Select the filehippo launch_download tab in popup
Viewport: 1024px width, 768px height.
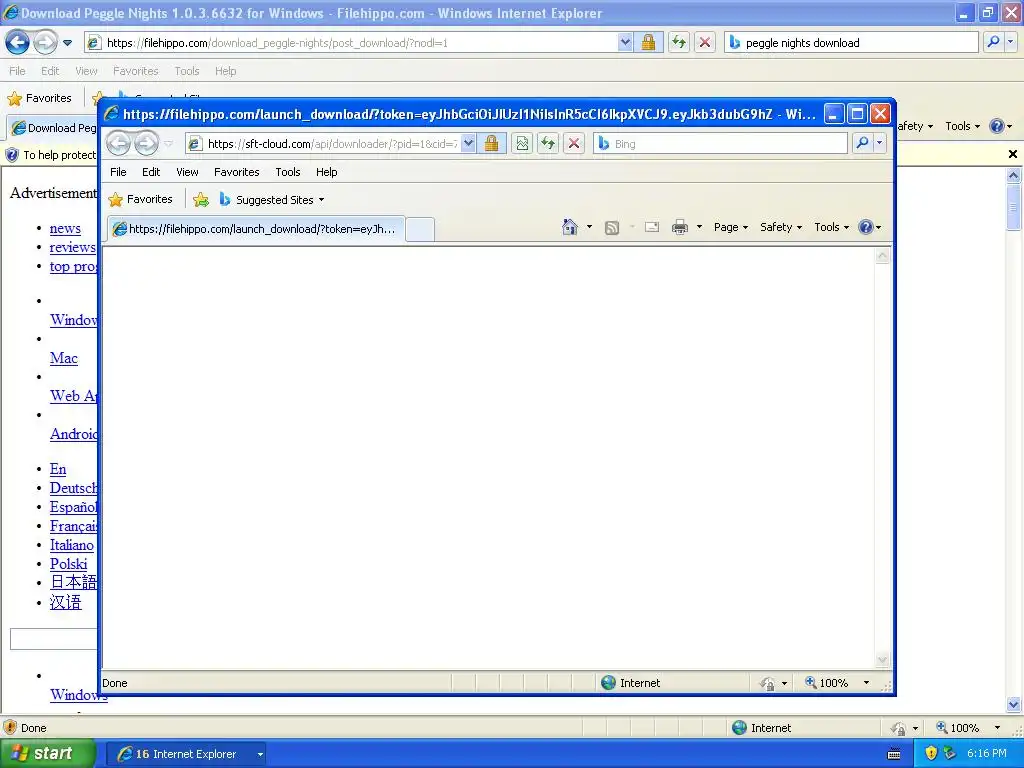[x=255, y=229]
